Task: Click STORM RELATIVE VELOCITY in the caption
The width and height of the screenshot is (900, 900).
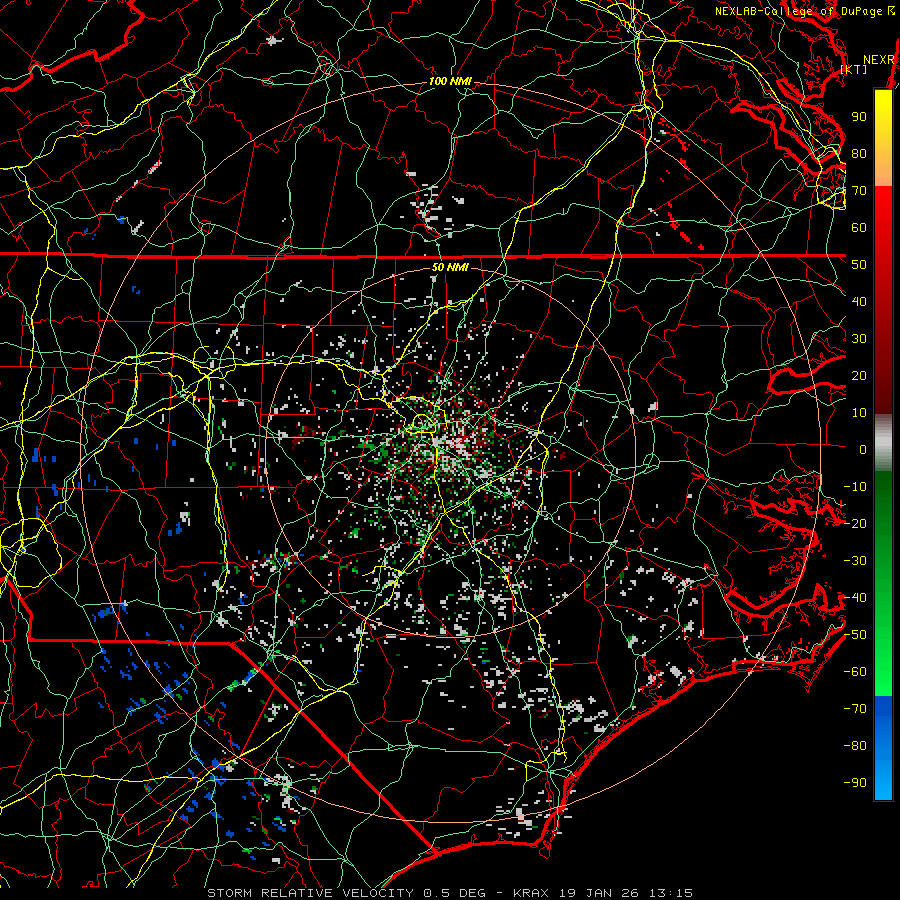Action: (x=310, y=893)
